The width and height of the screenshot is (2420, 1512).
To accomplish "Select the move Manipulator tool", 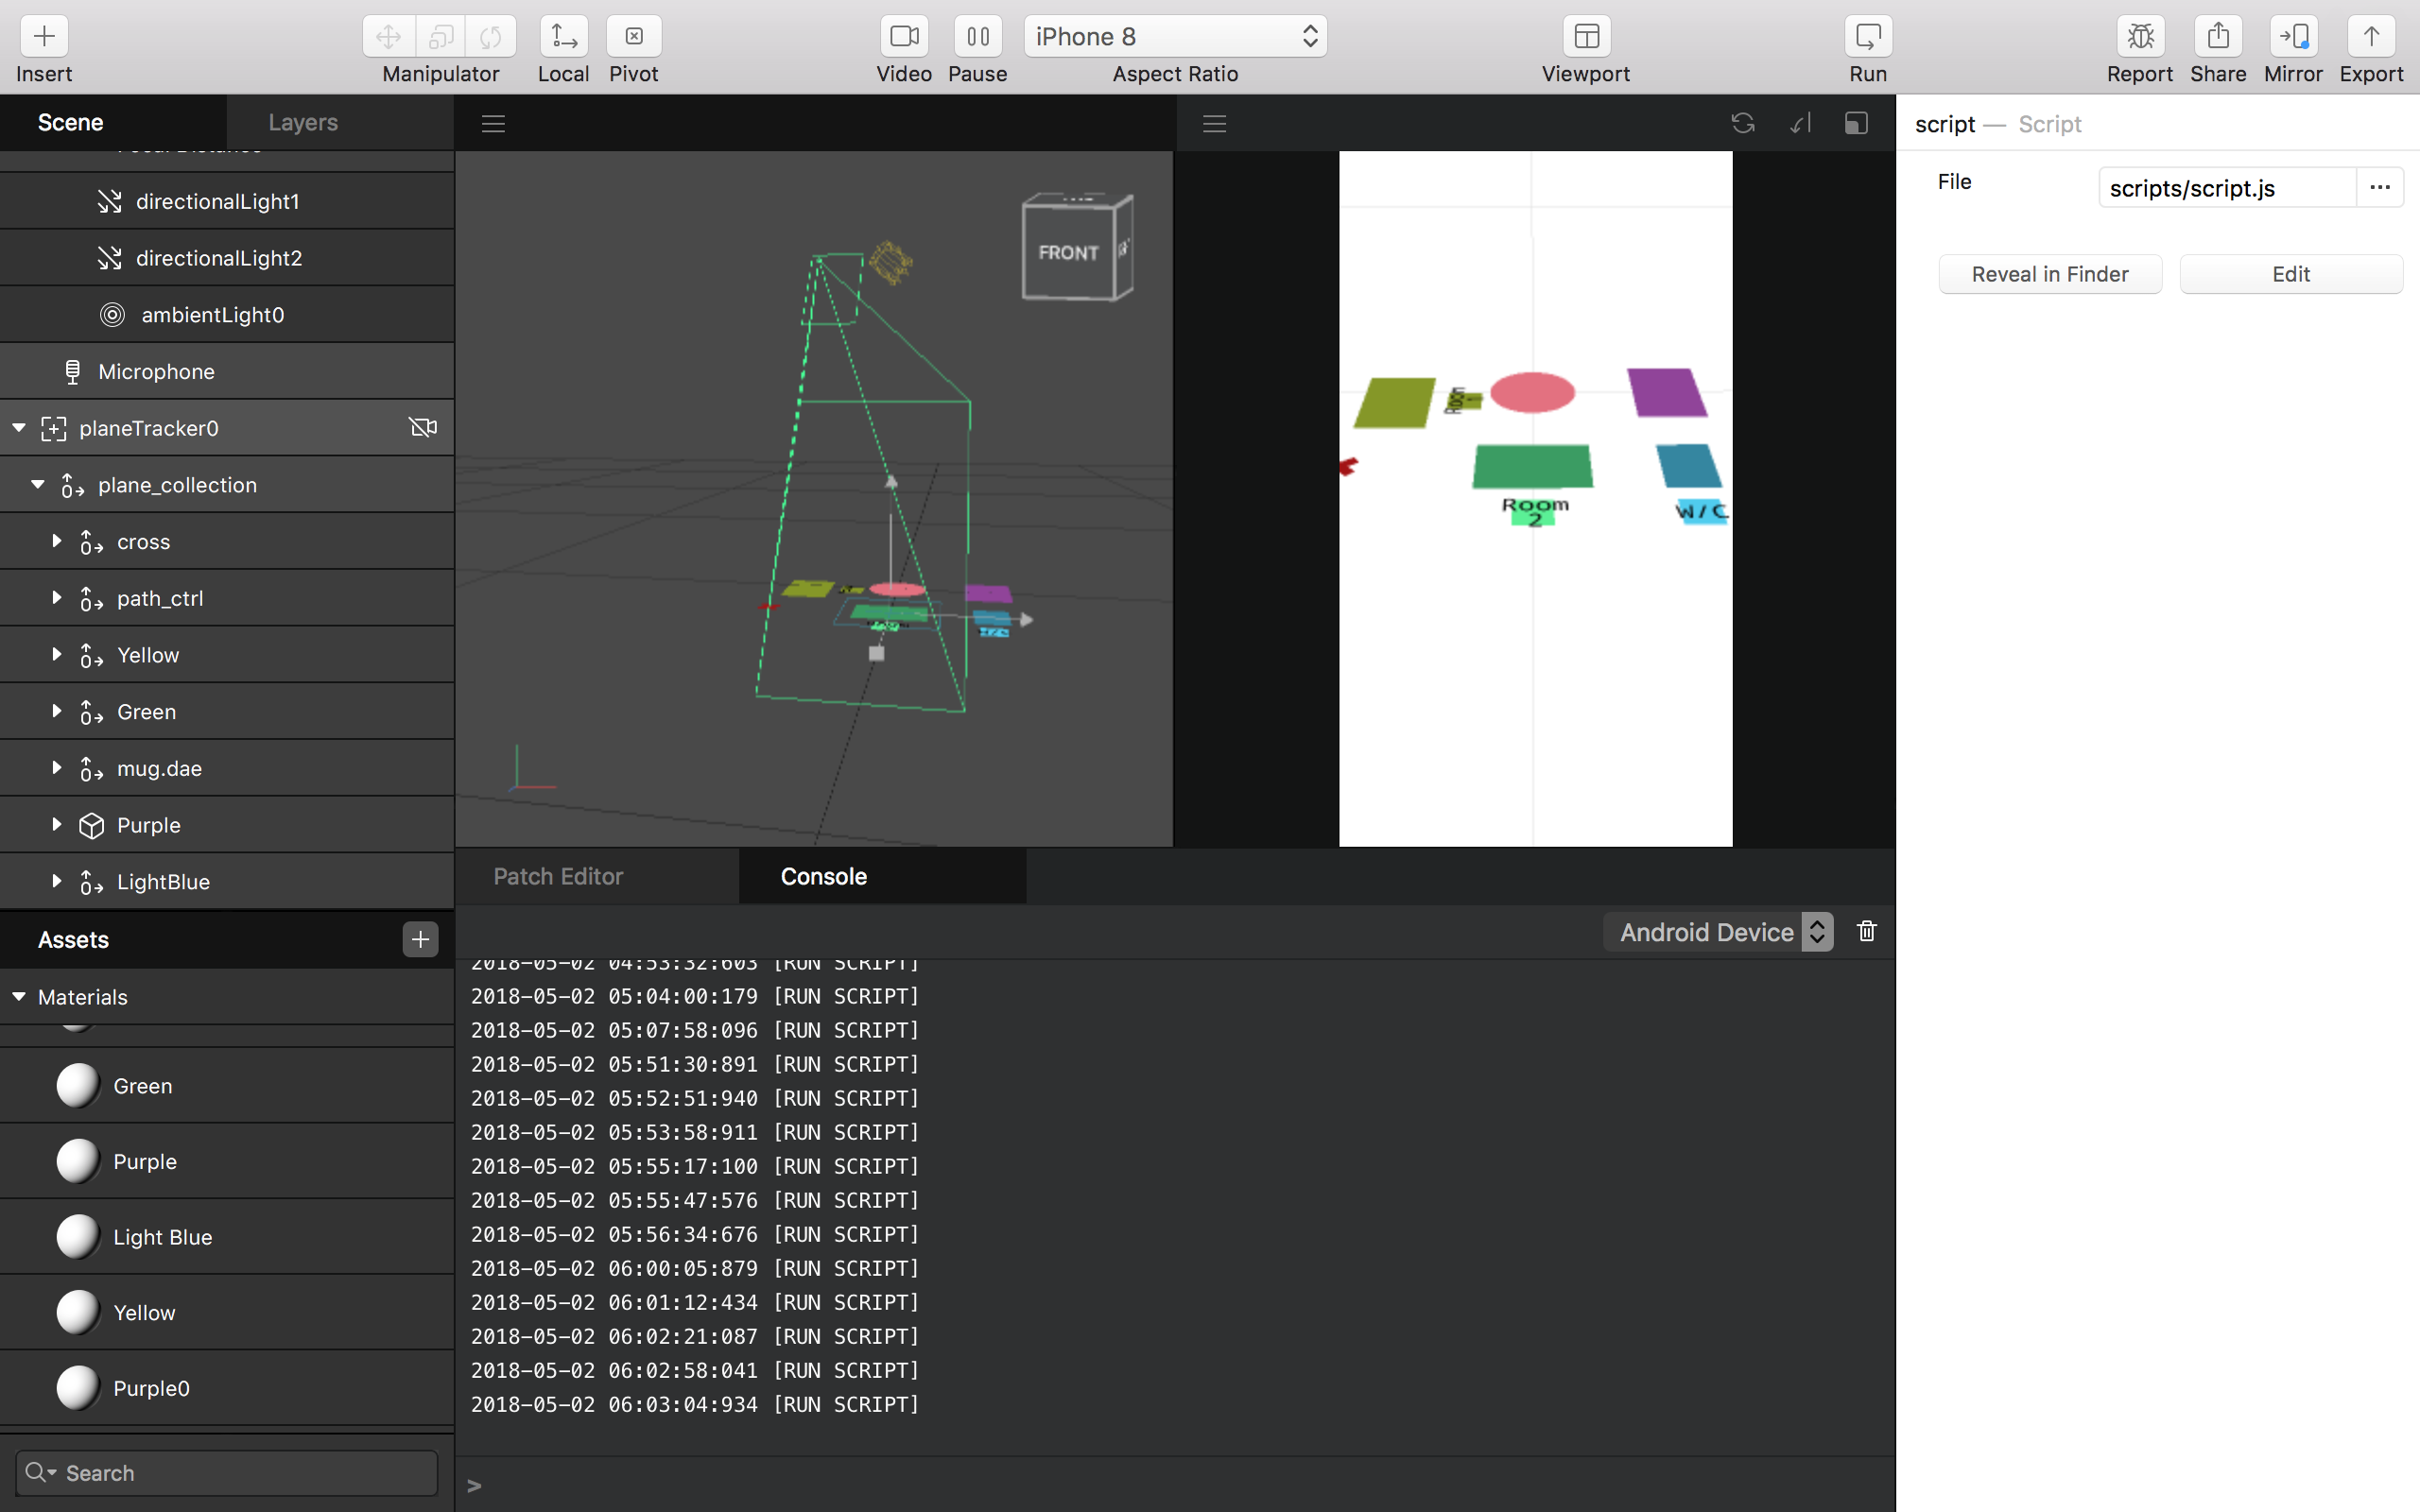I will tap(388, 37).
